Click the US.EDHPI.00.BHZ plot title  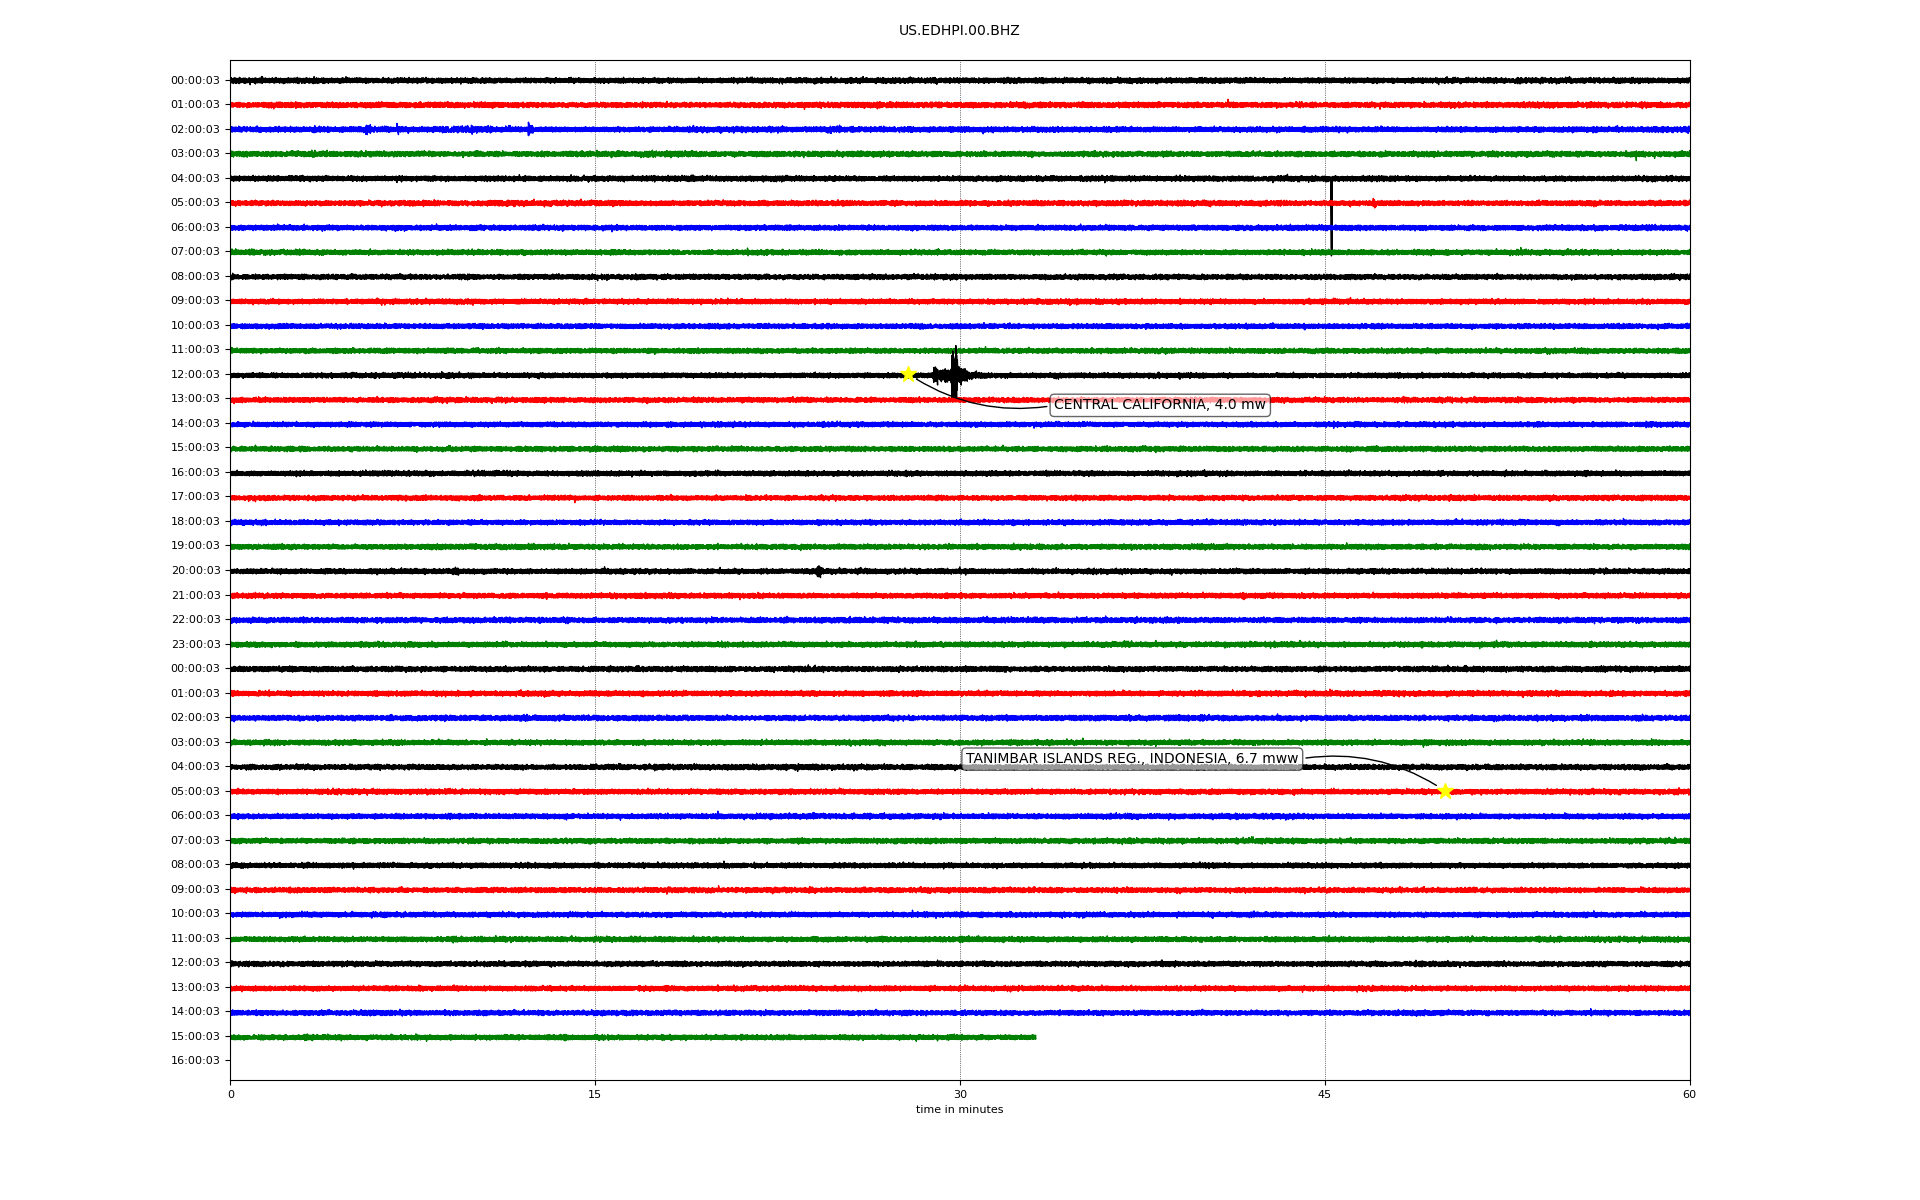click(x=959, y=31)
